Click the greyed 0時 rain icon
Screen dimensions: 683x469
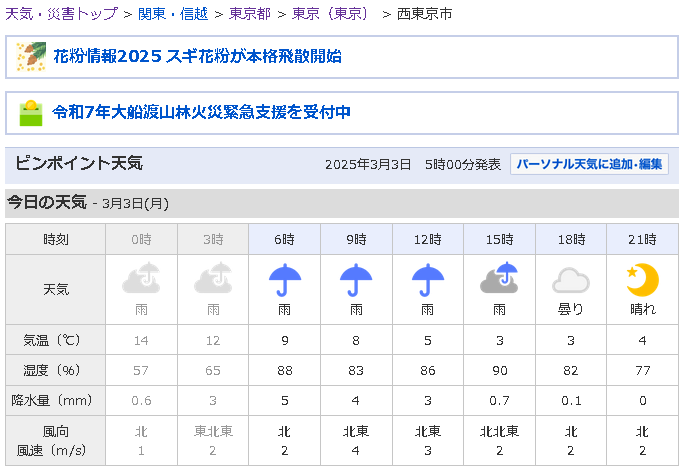pos(142,279)
